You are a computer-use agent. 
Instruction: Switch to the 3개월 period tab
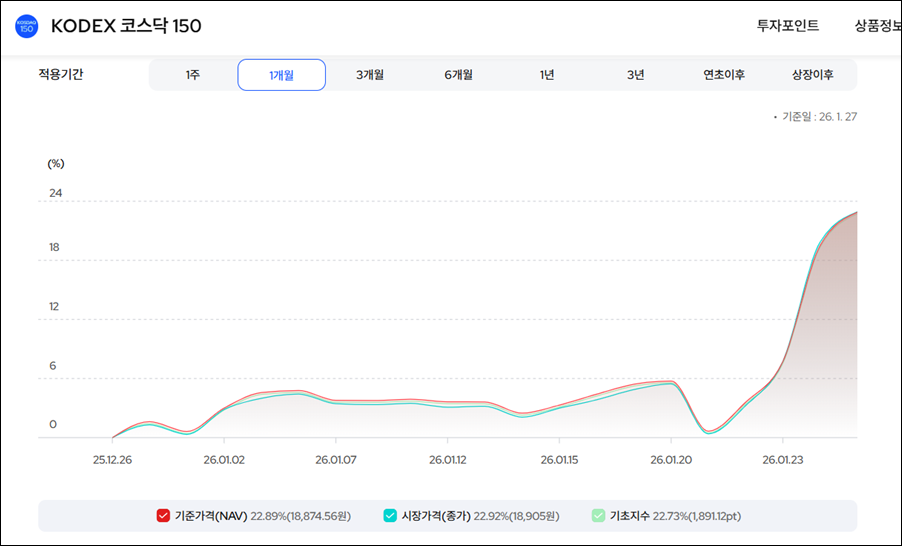point(370,75)
